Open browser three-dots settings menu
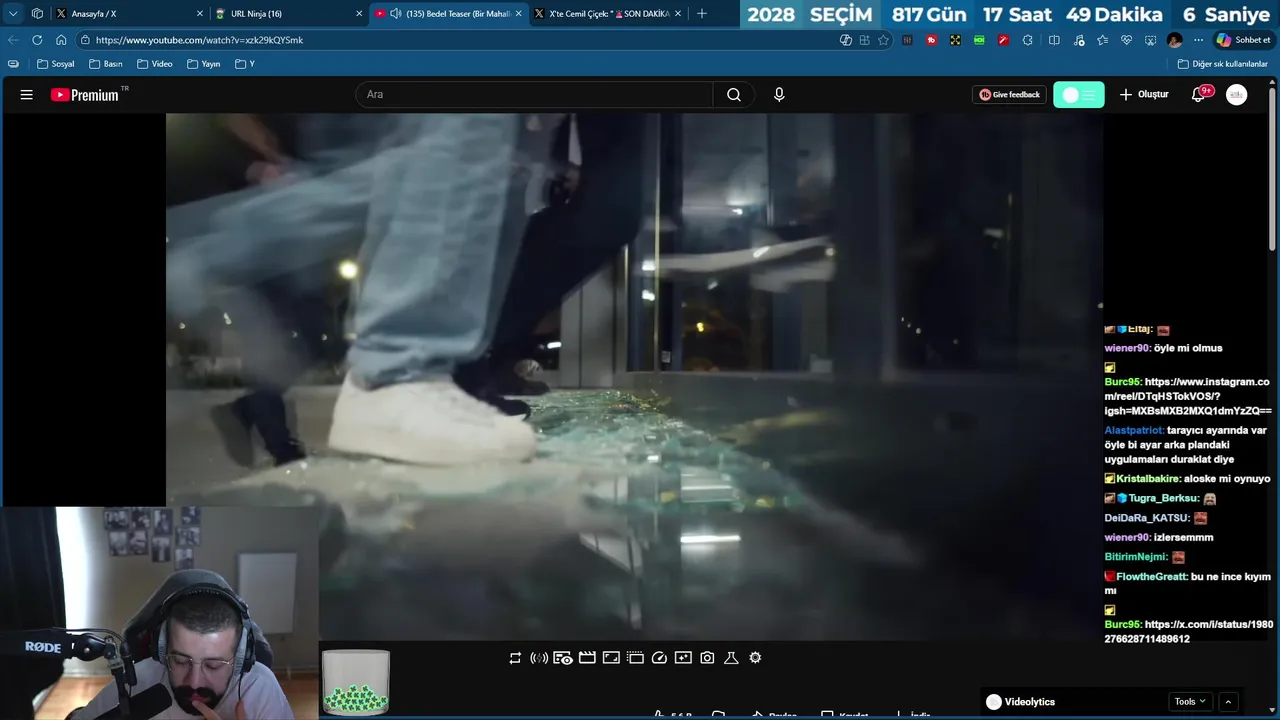1280x720 pixels. coord(1199,40)
